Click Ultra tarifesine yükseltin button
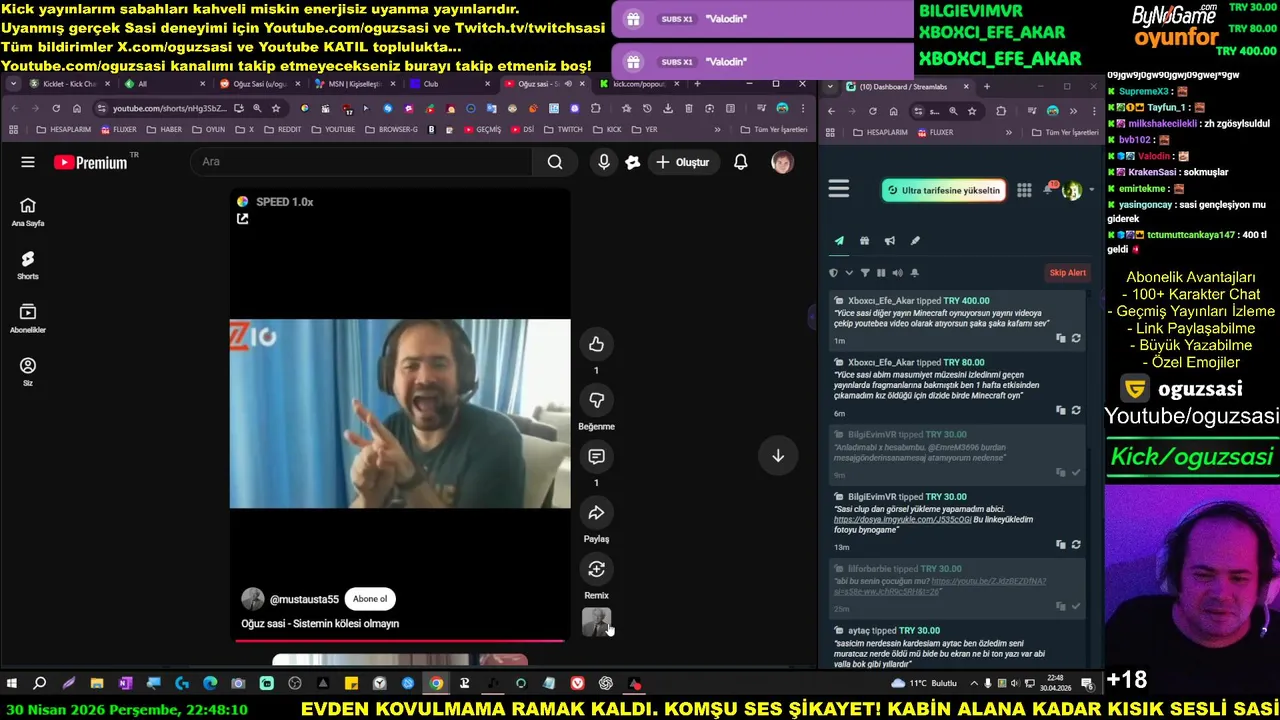 coord(944,190)
